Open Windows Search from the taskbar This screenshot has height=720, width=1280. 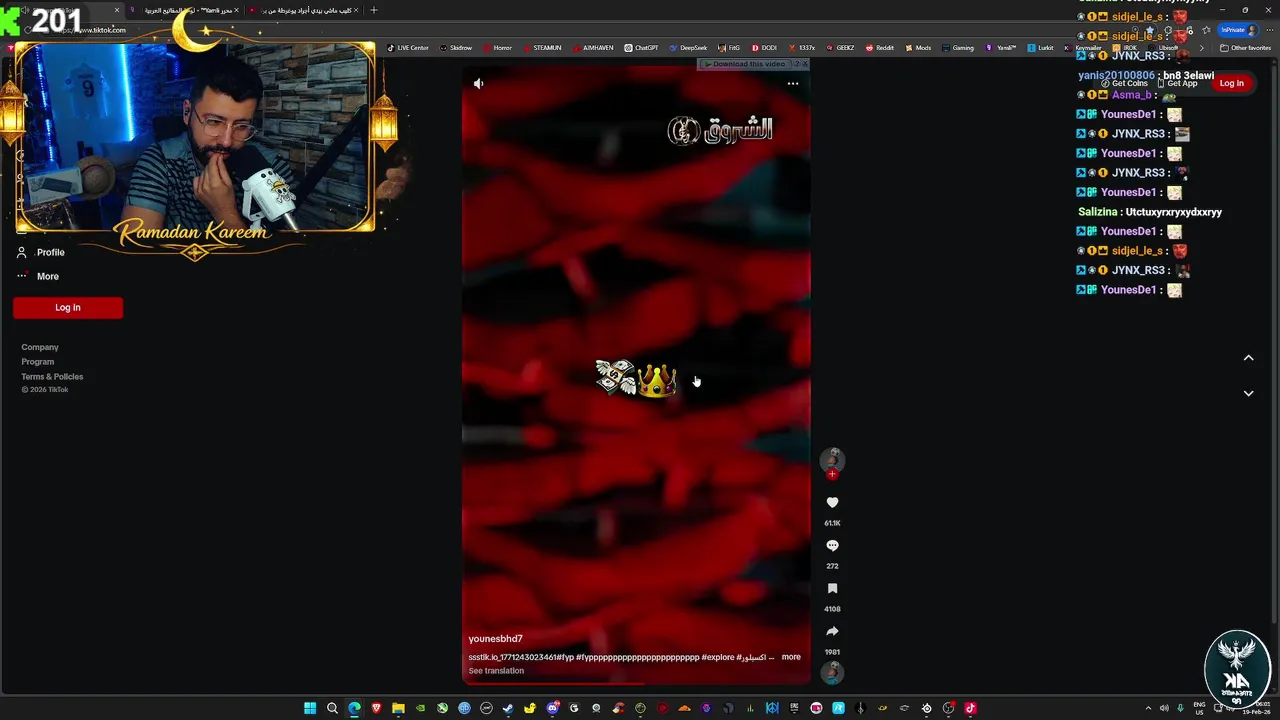tap(332, 708)
